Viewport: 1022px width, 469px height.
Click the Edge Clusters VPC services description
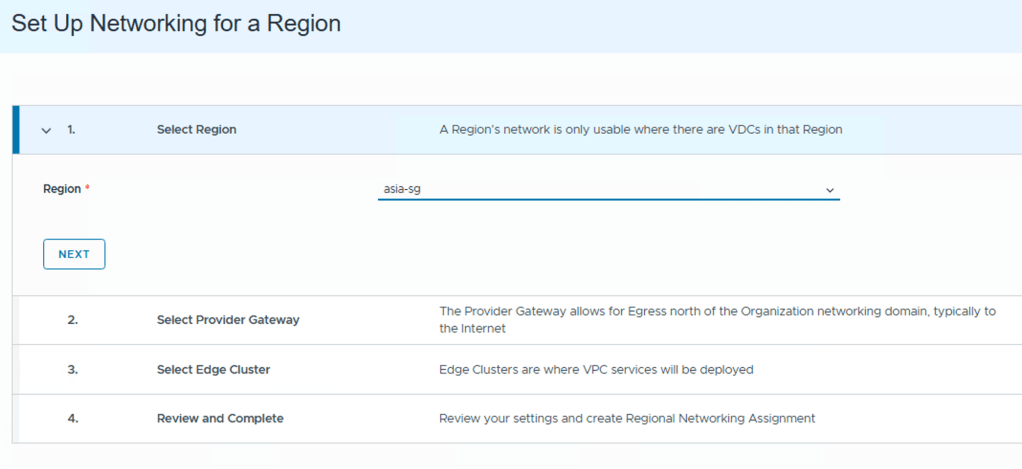click(x=596, y=369)
